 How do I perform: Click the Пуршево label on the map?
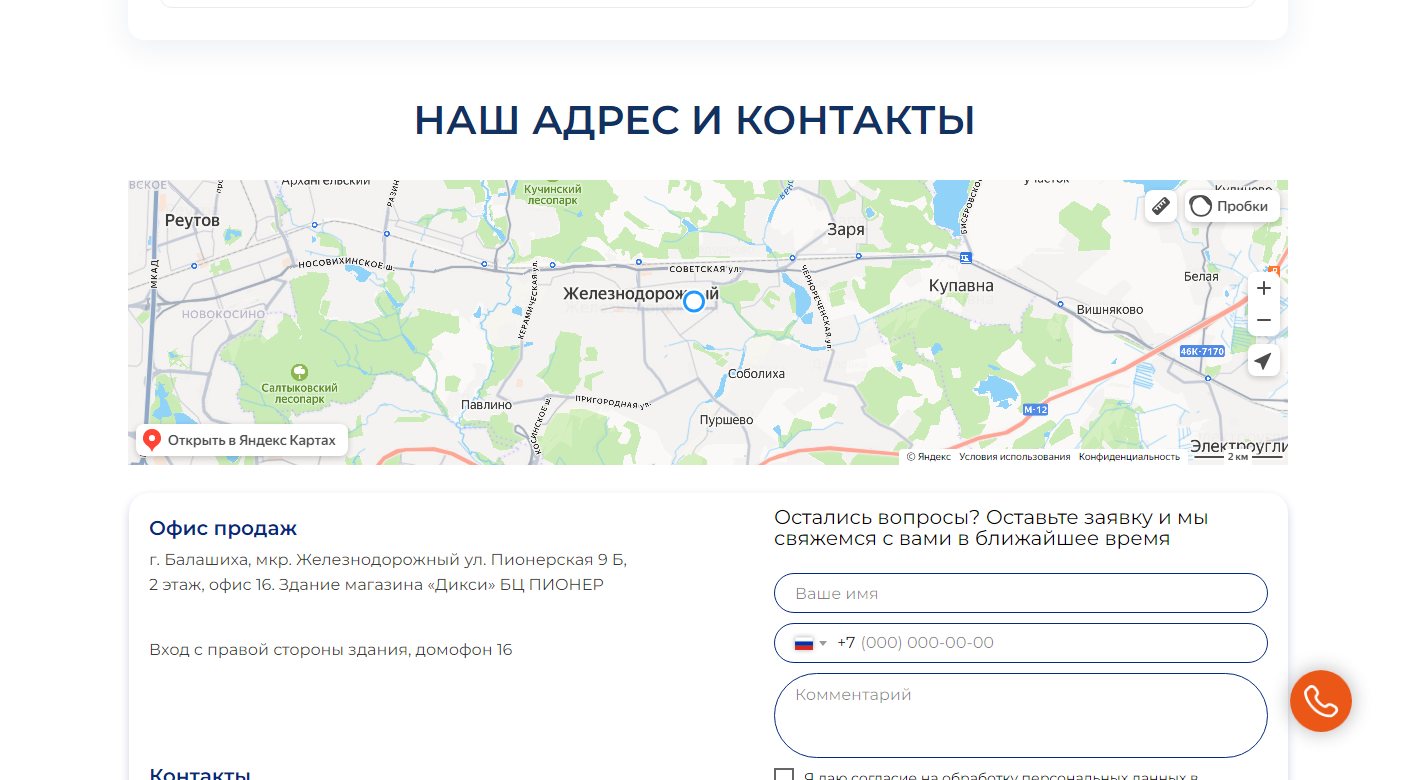pos(726,420)
